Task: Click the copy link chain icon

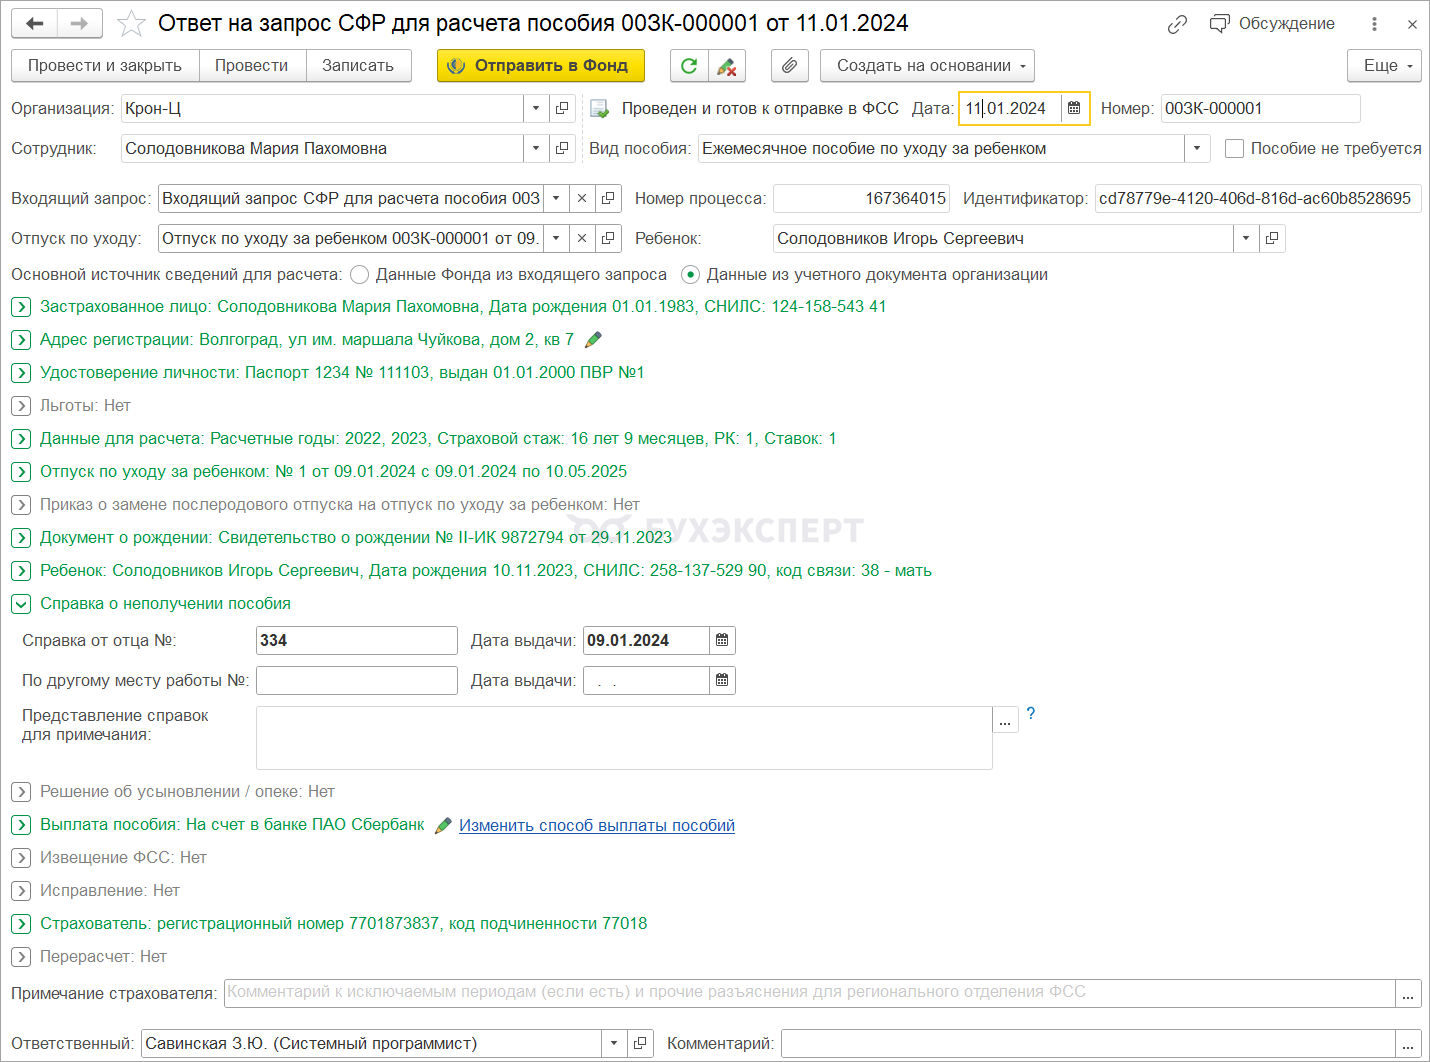Action: click(x=1177, y=24)
